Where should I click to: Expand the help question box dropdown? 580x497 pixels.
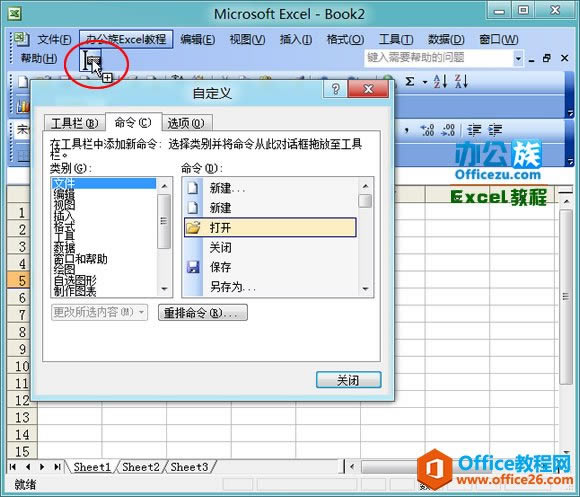click(x=518, y=58)
